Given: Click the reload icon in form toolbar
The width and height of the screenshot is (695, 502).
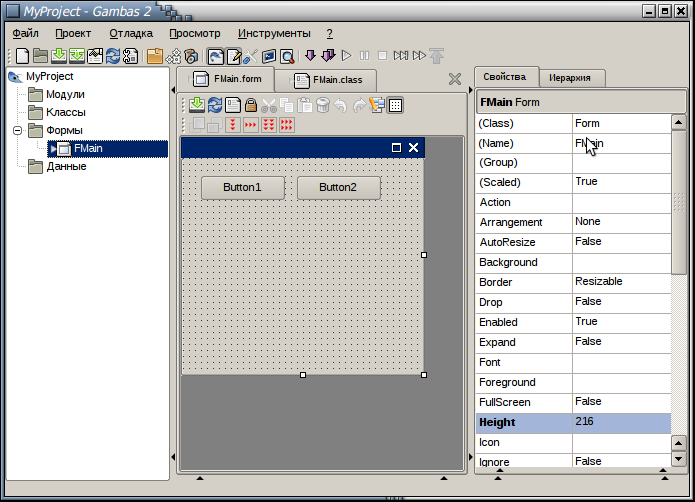Looking at the screenshot, I should pos(214,105).
